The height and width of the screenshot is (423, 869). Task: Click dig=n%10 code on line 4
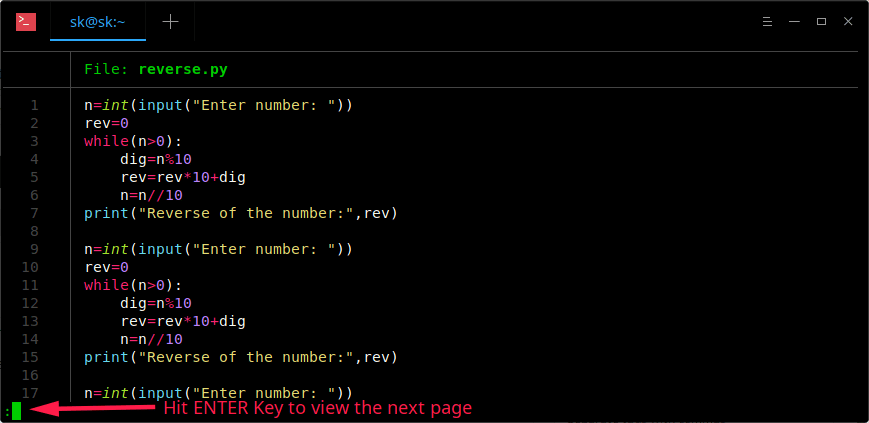pos(155,159)
